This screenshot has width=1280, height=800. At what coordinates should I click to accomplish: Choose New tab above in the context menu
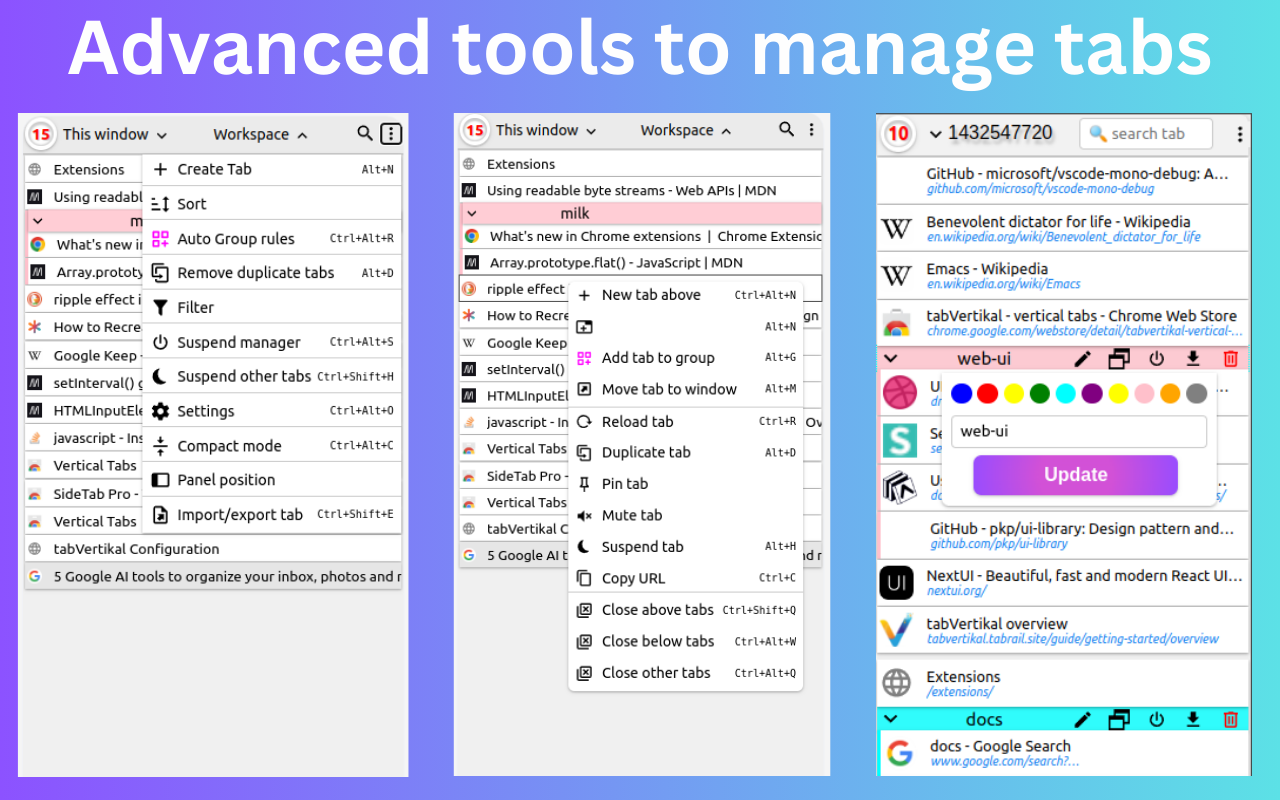point(686,295)
